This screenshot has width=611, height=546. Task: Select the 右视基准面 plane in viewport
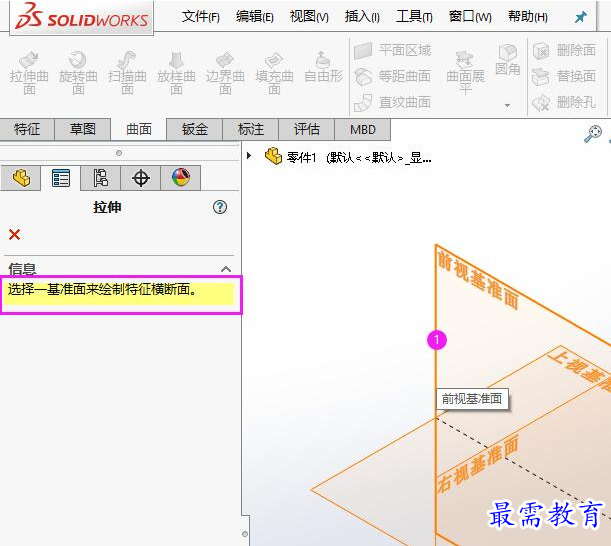[x=478, y=463]
